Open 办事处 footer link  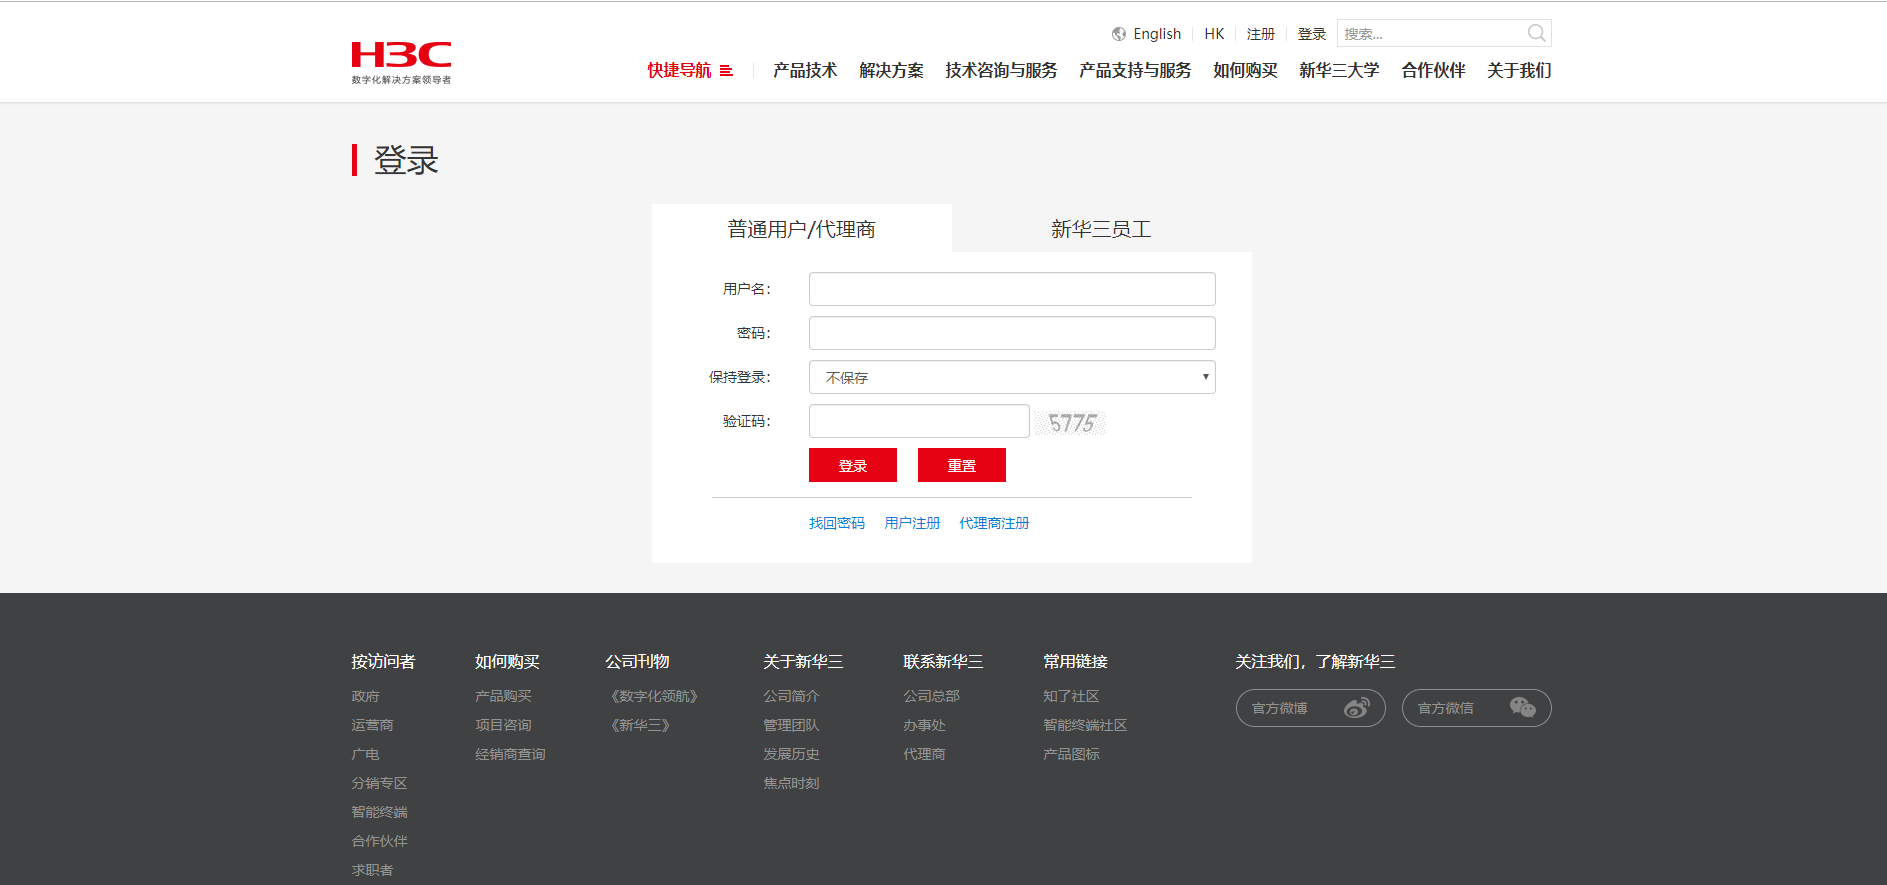point(924,725)
